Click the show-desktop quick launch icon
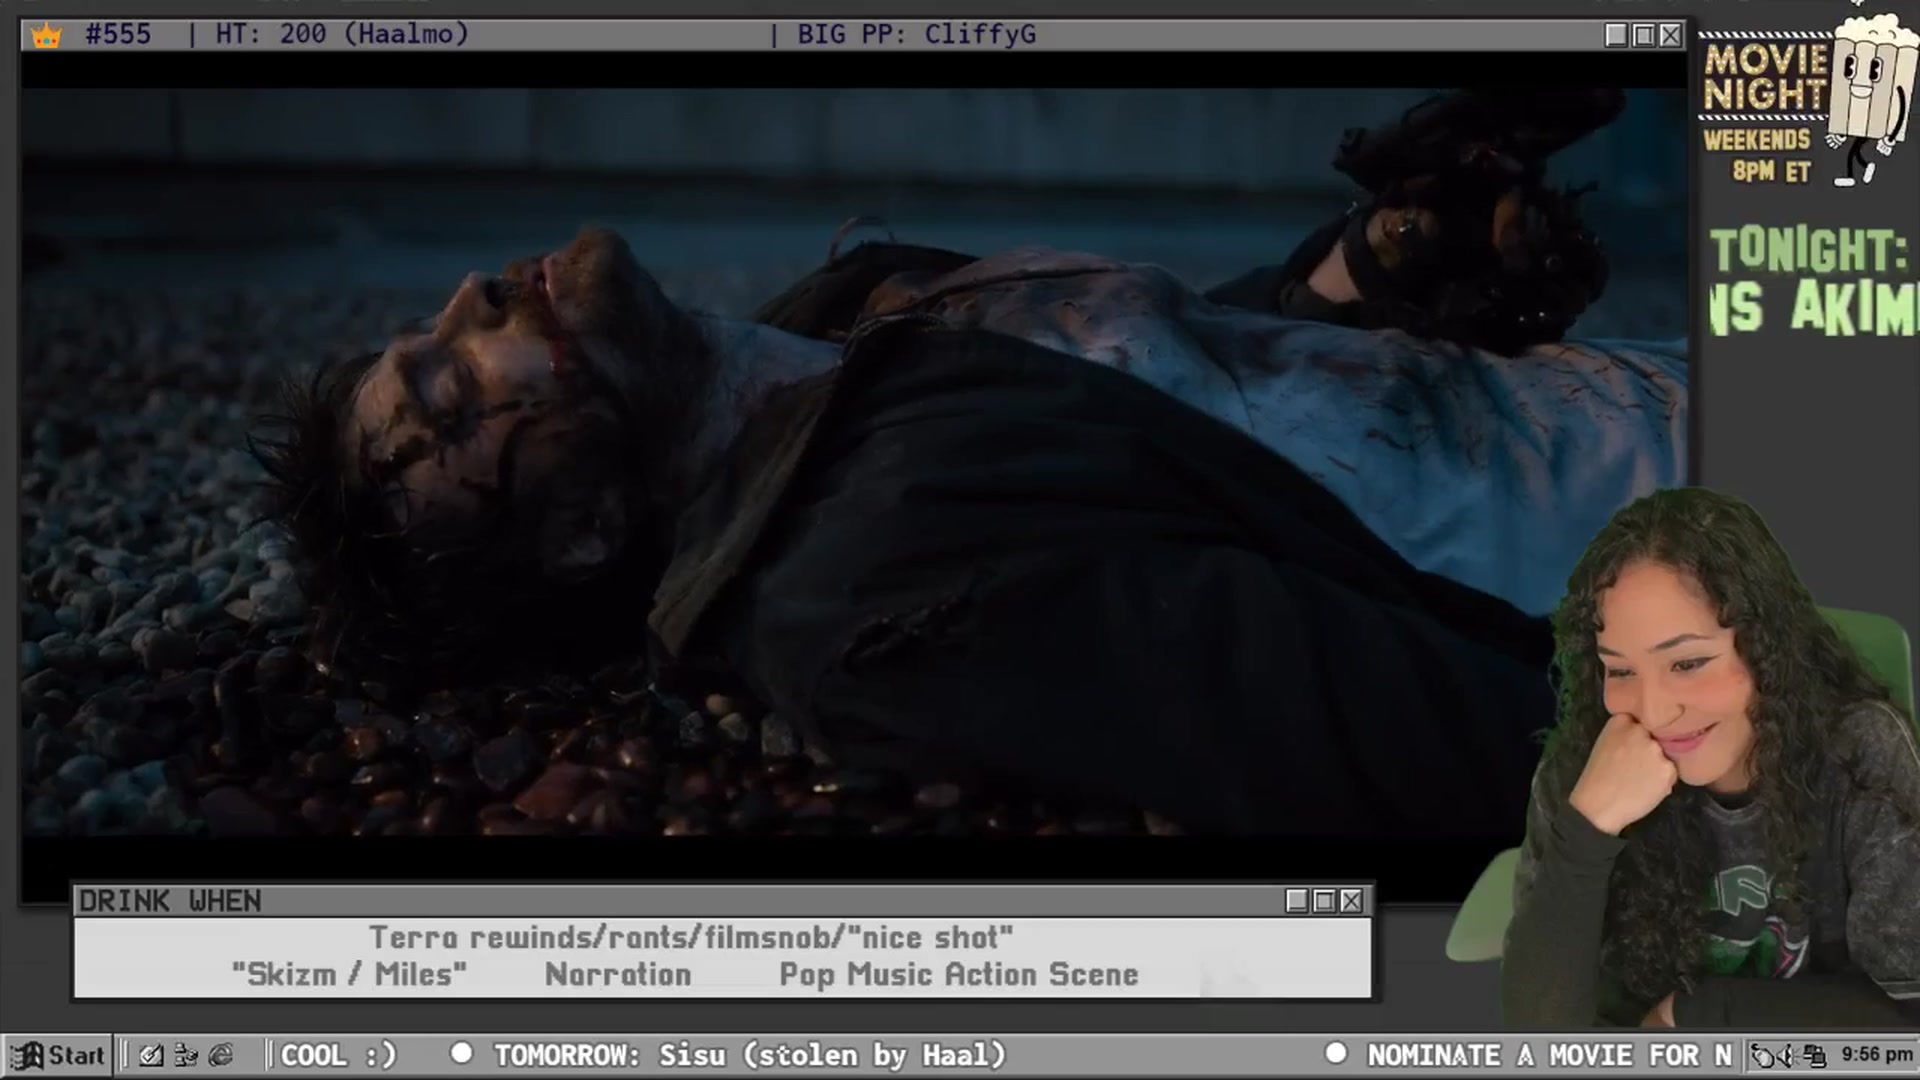1920x1080 pixels. pos(151,1055)
